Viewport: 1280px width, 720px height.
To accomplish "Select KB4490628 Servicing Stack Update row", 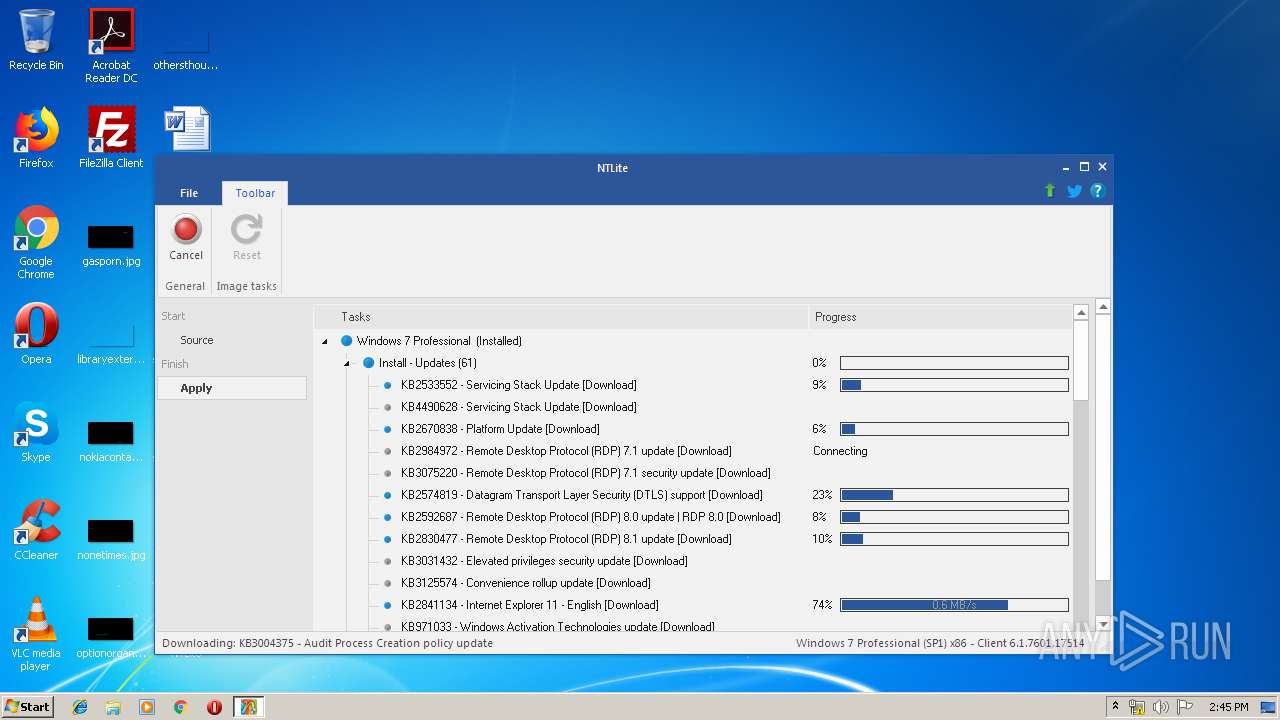I will [519, 407].
